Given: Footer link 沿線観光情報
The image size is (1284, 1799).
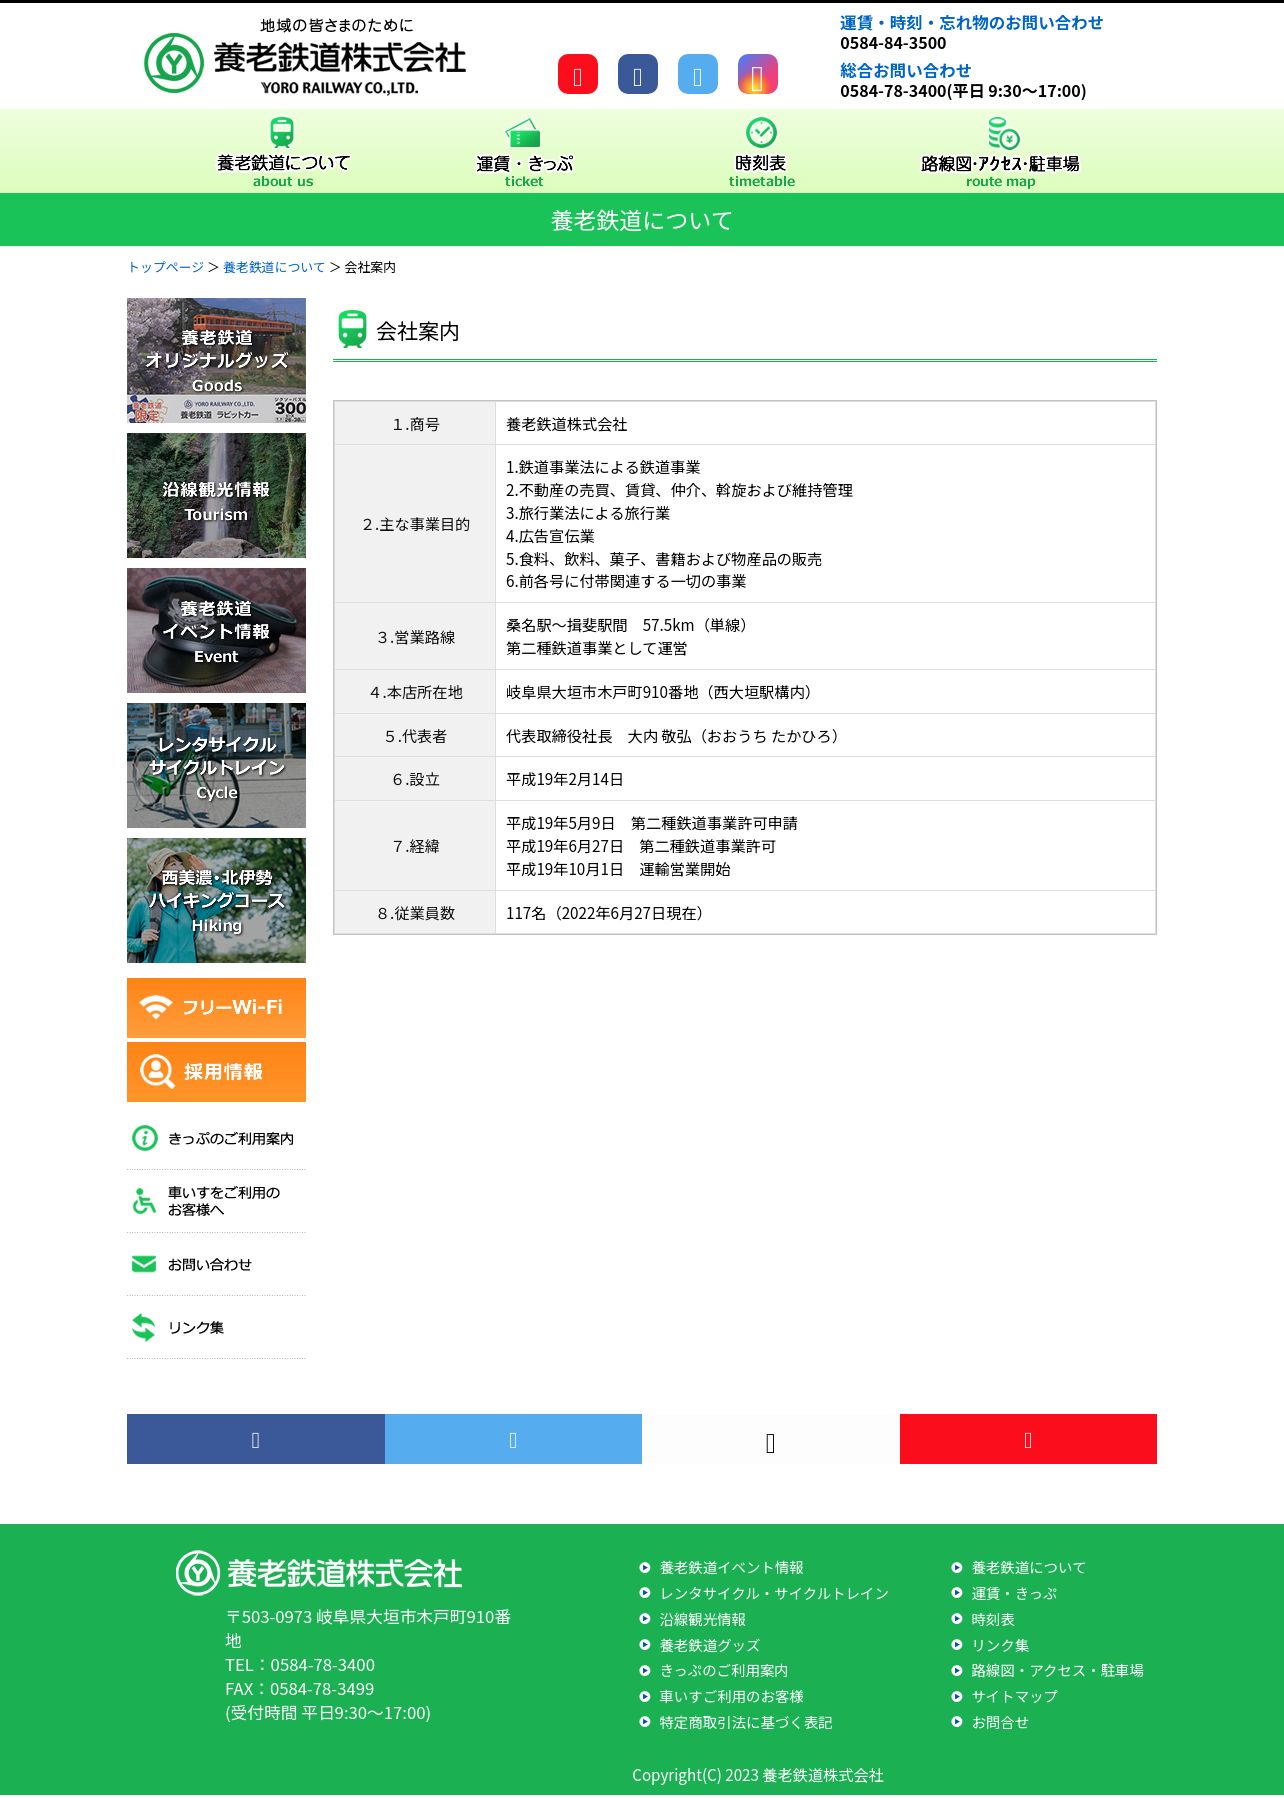Looking at the screenshot, I should click(x=703, y=1620).
